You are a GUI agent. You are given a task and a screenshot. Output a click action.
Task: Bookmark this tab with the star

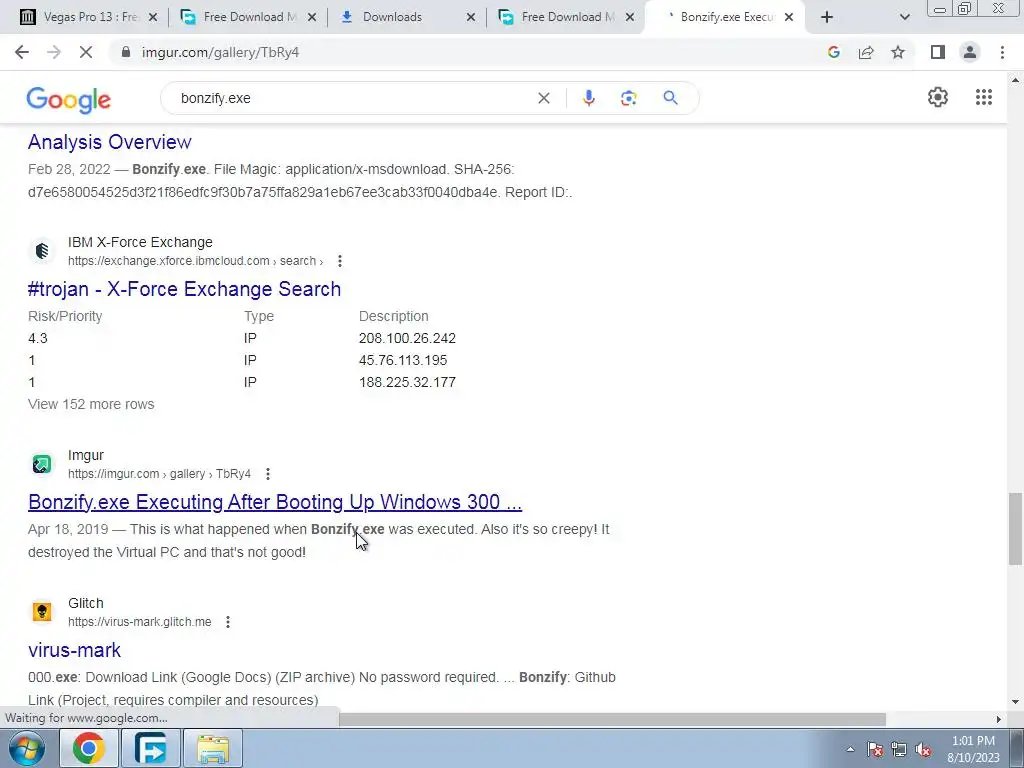pyautogui.click(x=898, y=52)
